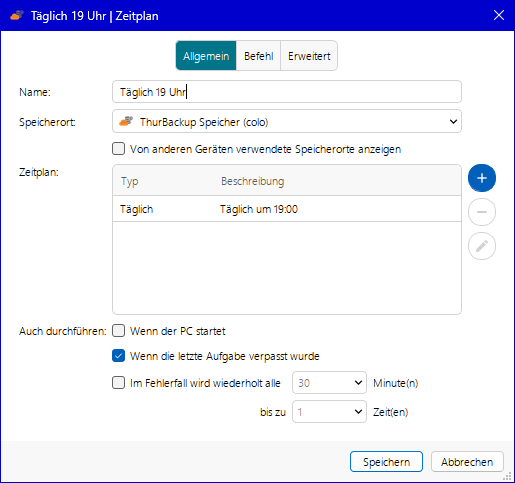Uncheck 'Wenn die letzte Aufgabe verpasst wurde'
The image size is (515, 483).
[x=118, y=356]
